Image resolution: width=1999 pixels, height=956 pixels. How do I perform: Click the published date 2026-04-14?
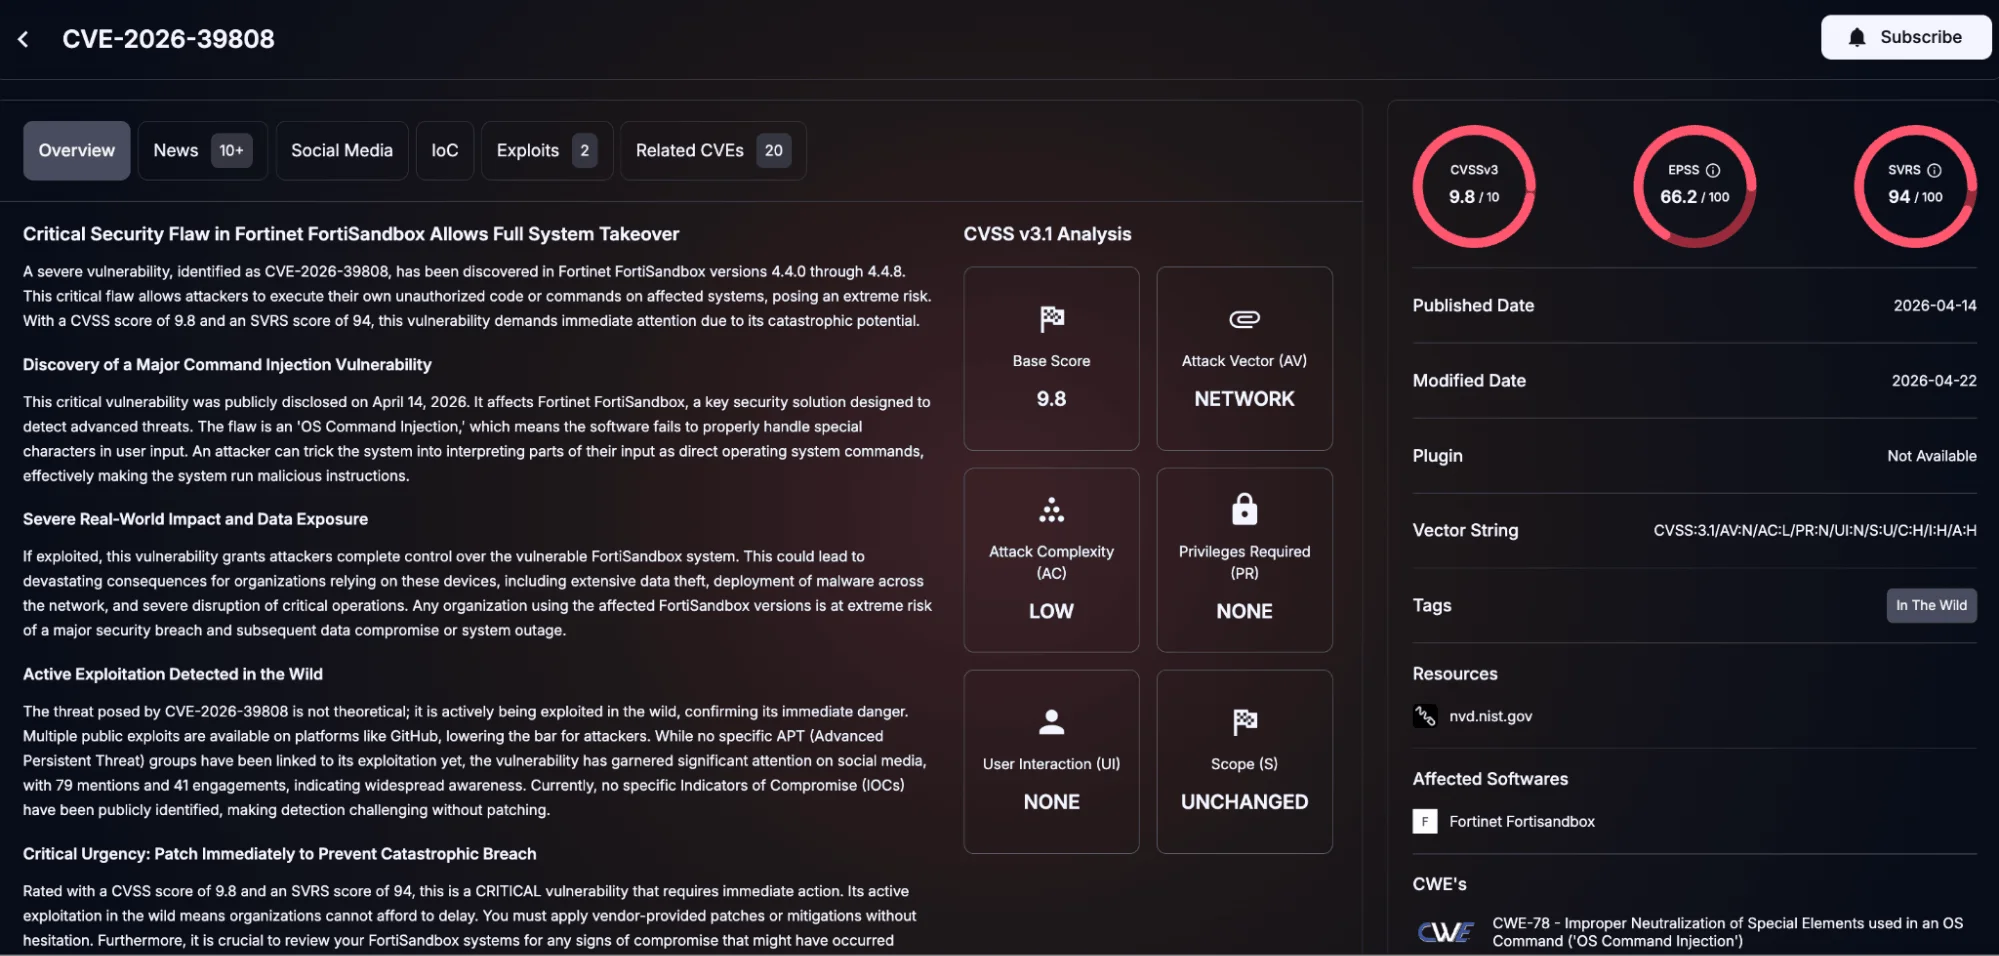pos(1934,305)
